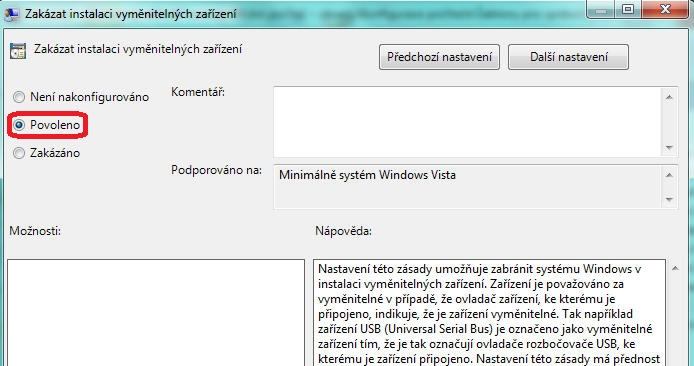Click the heading next to the policy icon
Image resolution: width=694 pixels, height=366 pixels.
pyautogui.click(x=138, y=49)
